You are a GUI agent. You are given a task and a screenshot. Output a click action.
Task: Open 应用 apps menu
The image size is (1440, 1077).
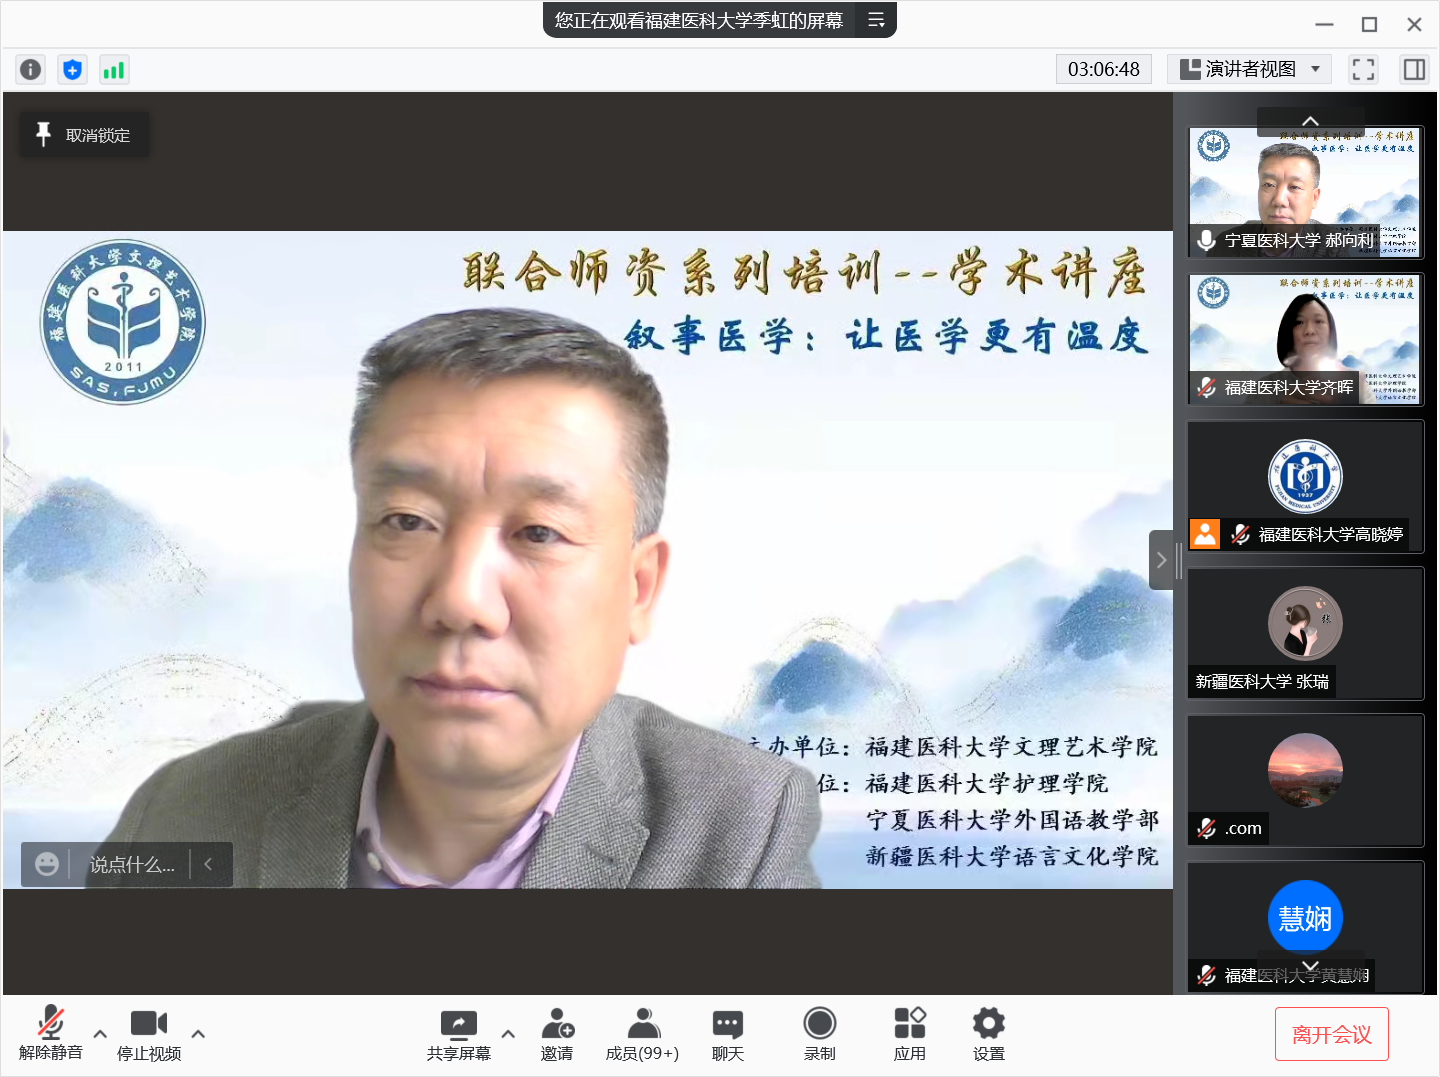pos(909,1034)
